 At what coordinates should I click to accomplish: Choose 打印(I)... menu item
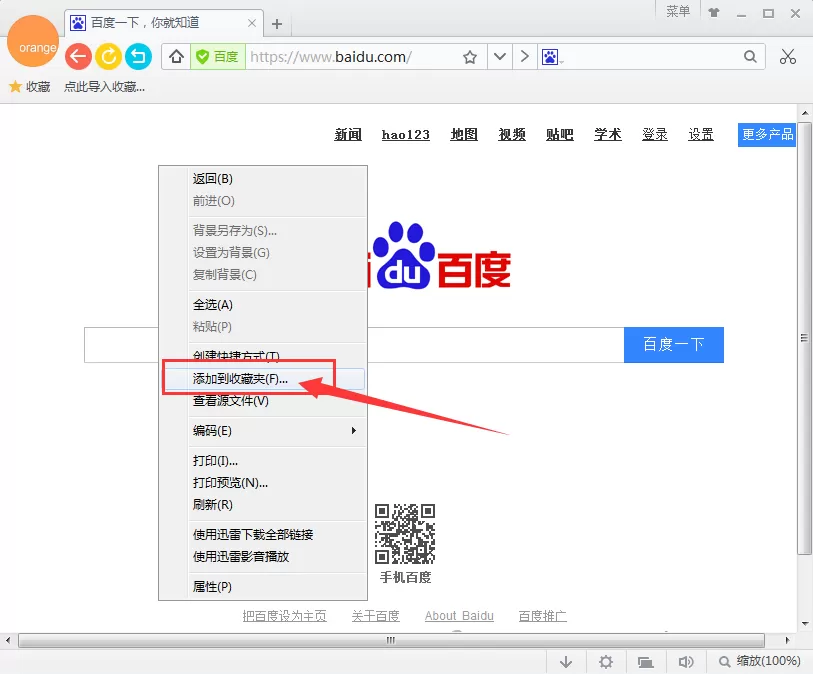[263, 461]
